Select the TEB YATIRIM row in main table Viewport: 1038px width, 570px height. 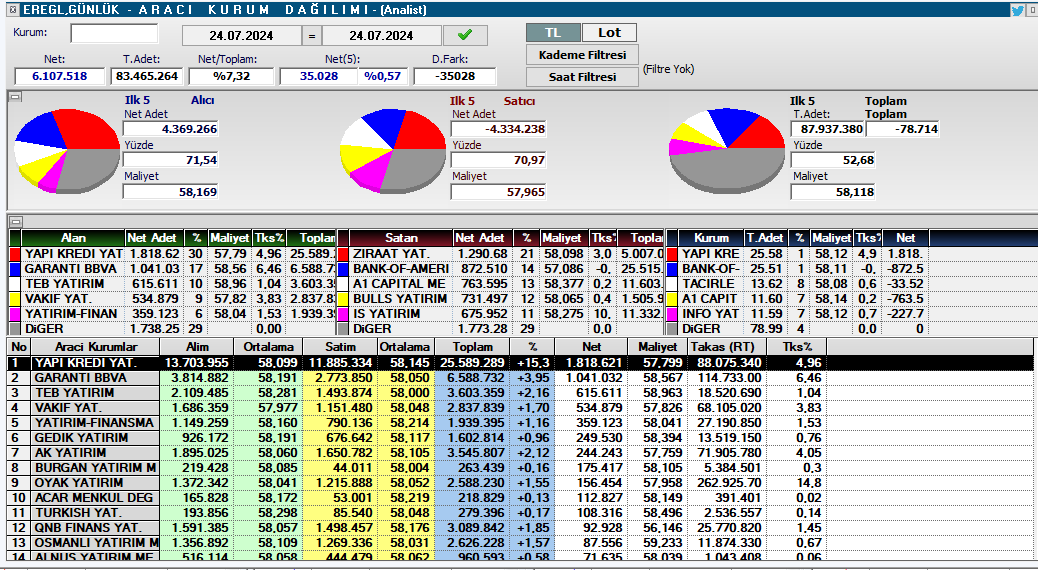(x=520, y=393)
